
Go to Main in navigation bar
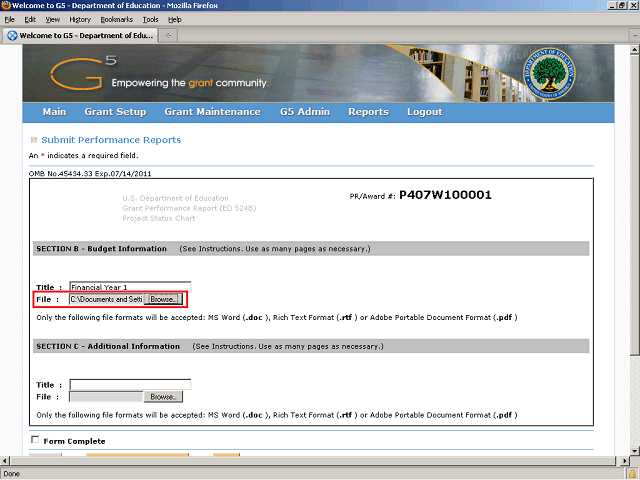point(54,112)
